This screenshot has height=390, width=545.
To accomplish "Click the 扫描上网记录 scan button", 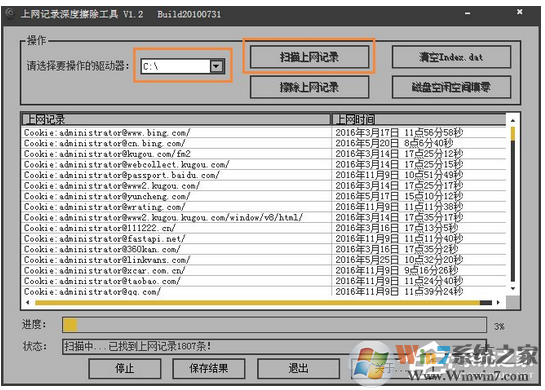I will (309, 57).
